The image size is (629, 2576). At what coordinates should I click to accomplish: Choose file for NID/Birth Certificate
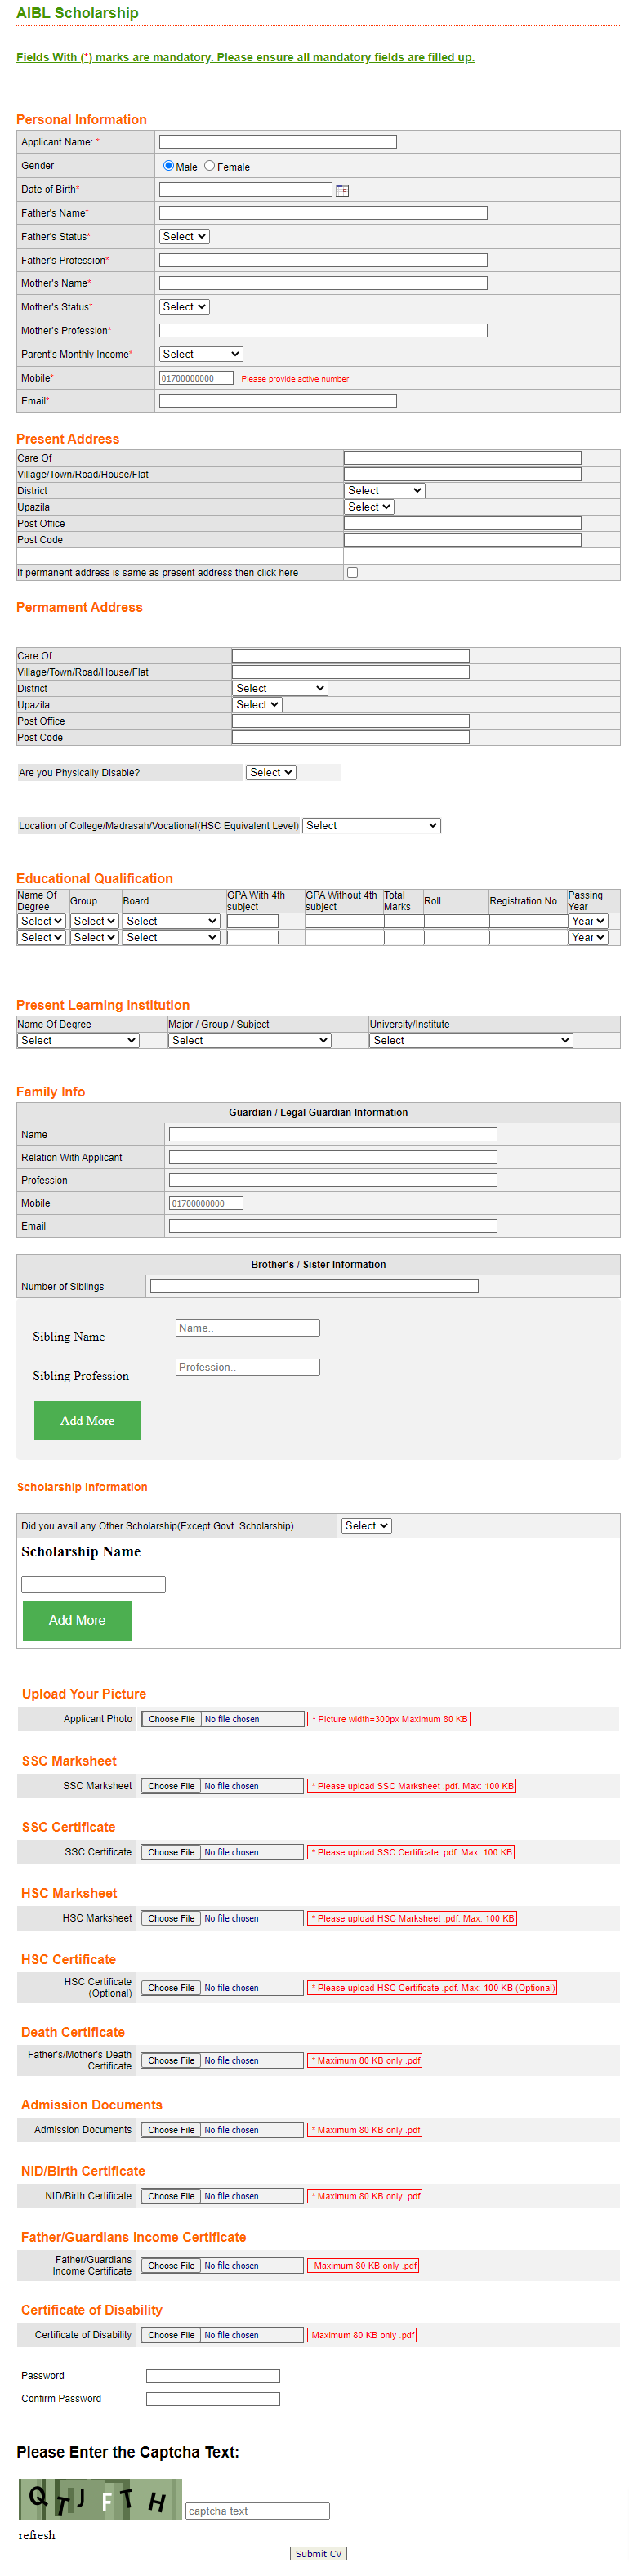171,2197
